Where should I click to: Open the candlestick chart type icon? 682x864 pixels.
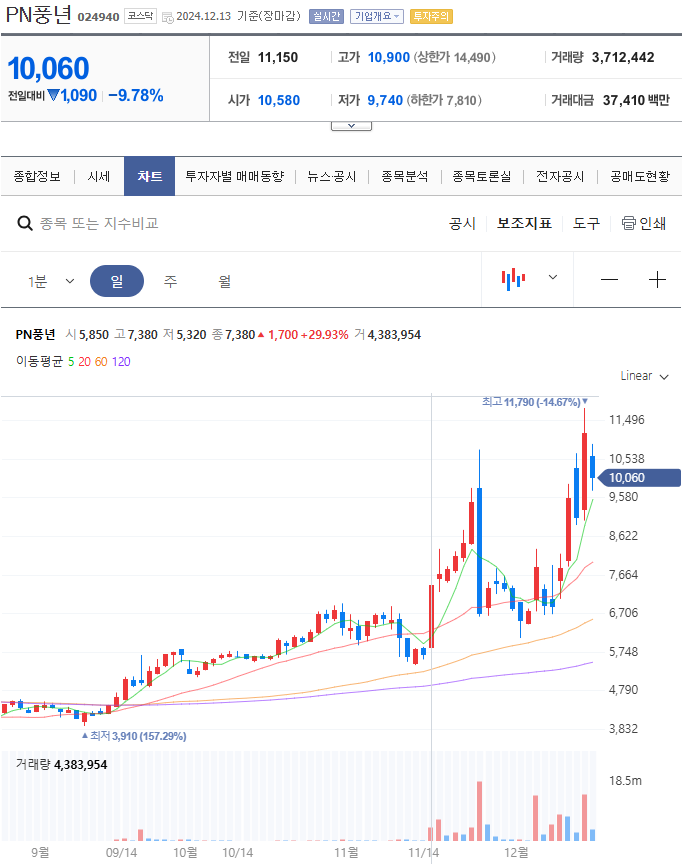click(x=513, y=279)
